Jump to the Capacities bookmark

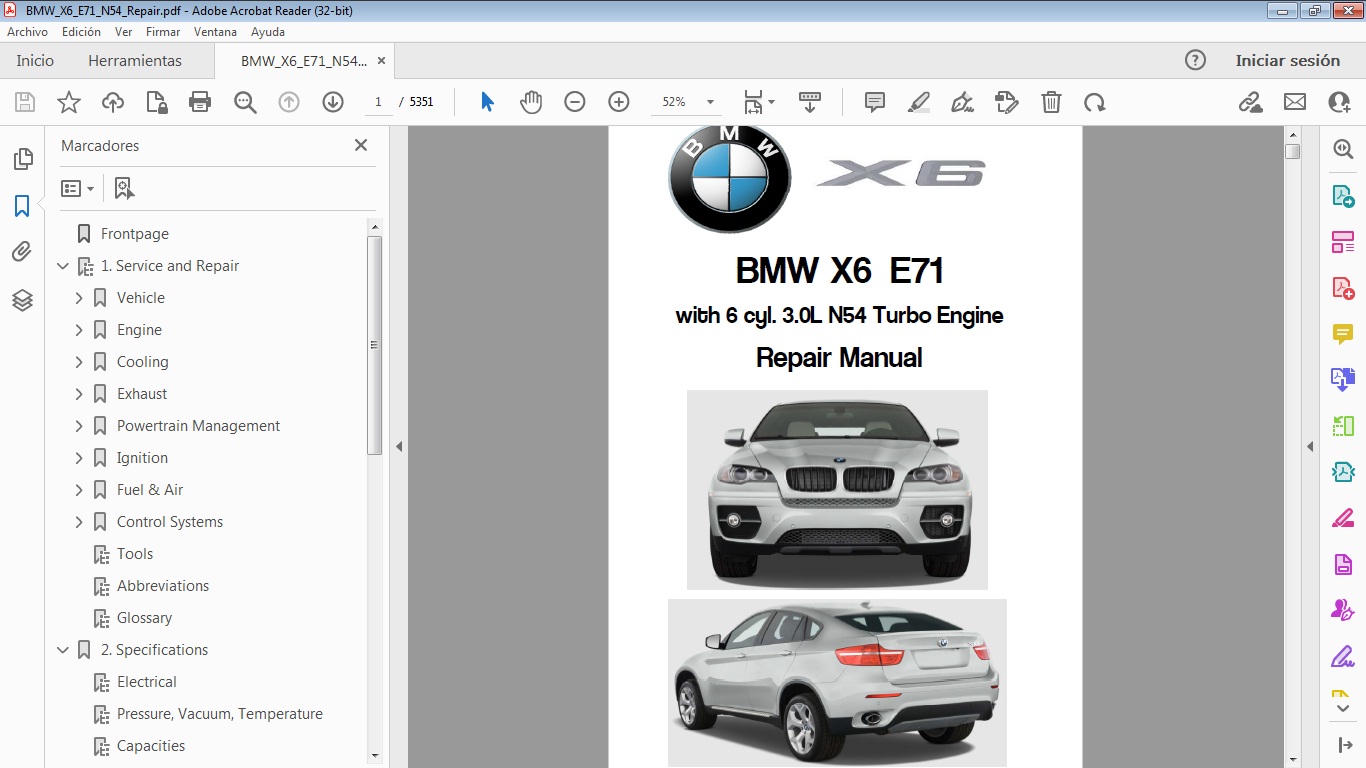pyautogui.click(x=151, y=746)
